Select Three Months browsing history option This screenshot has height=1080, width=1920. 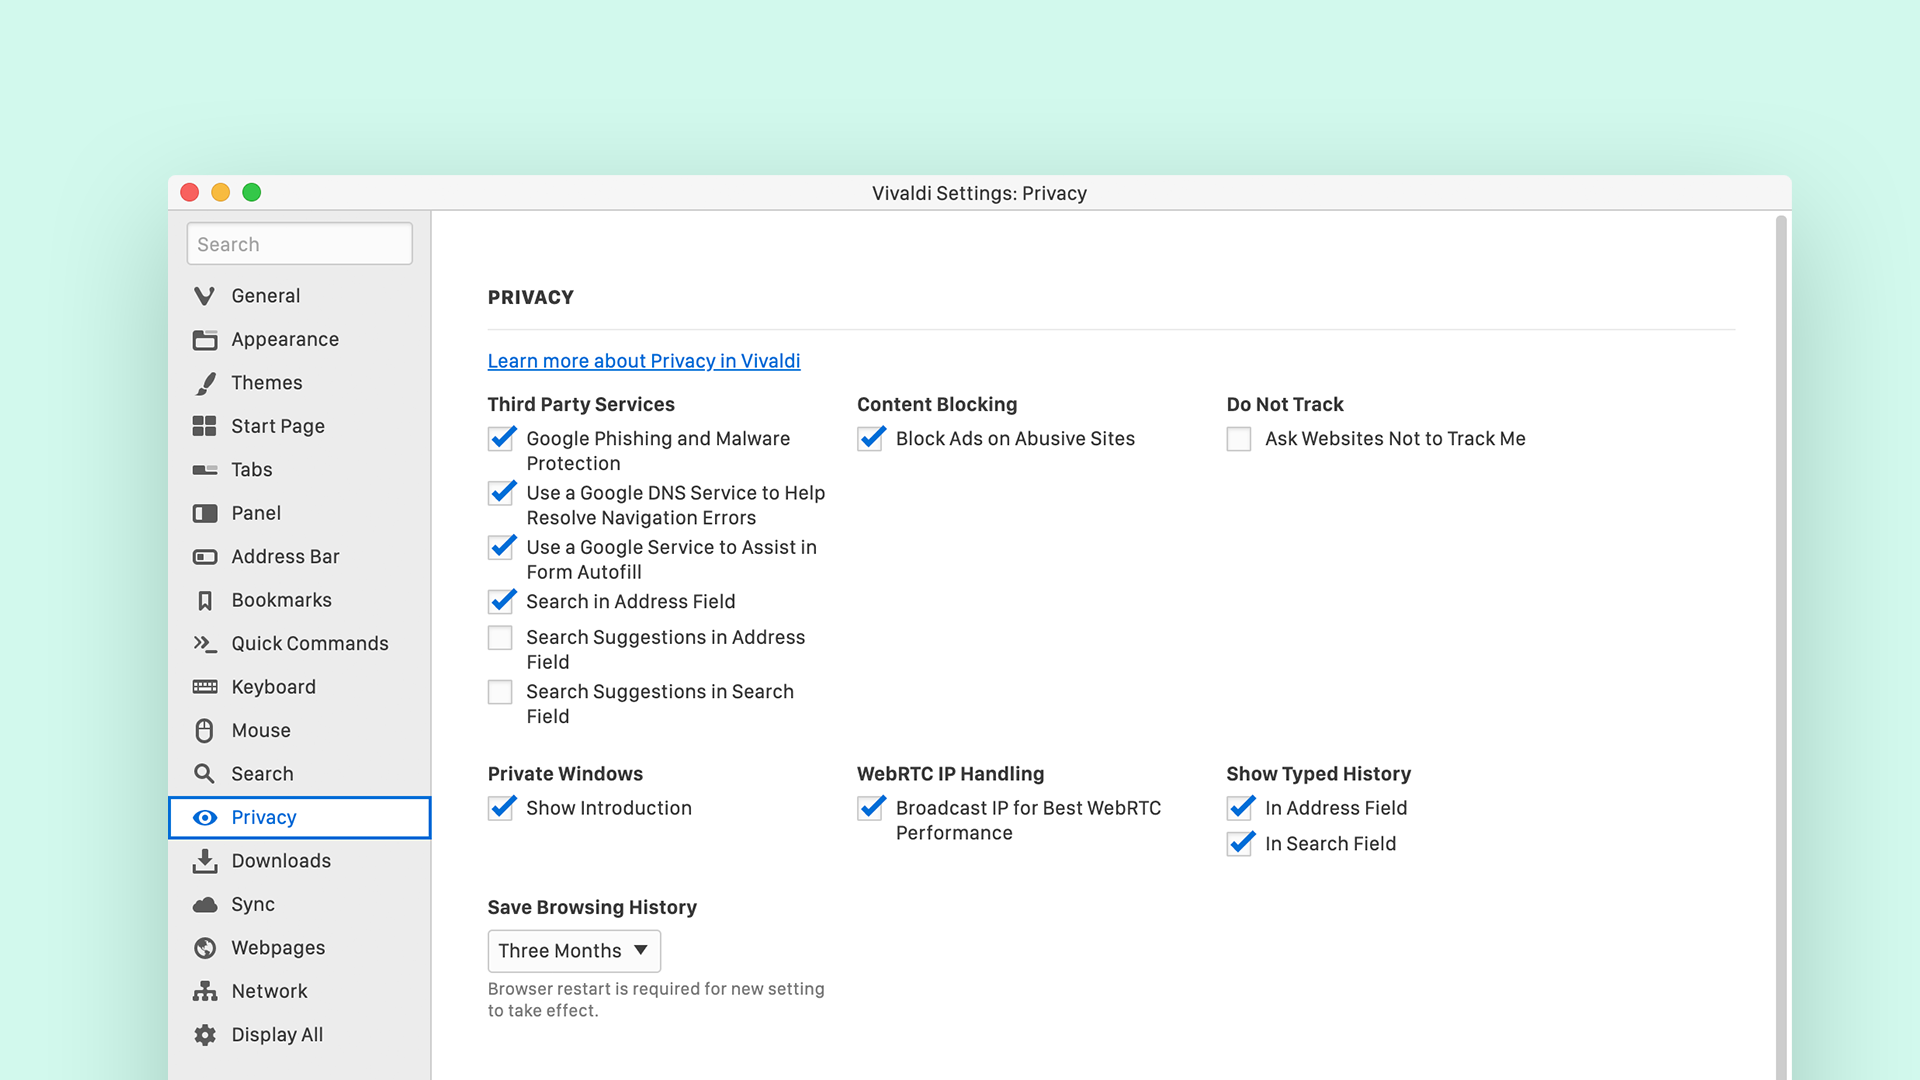pyautogui.click(x=571, y=949)
